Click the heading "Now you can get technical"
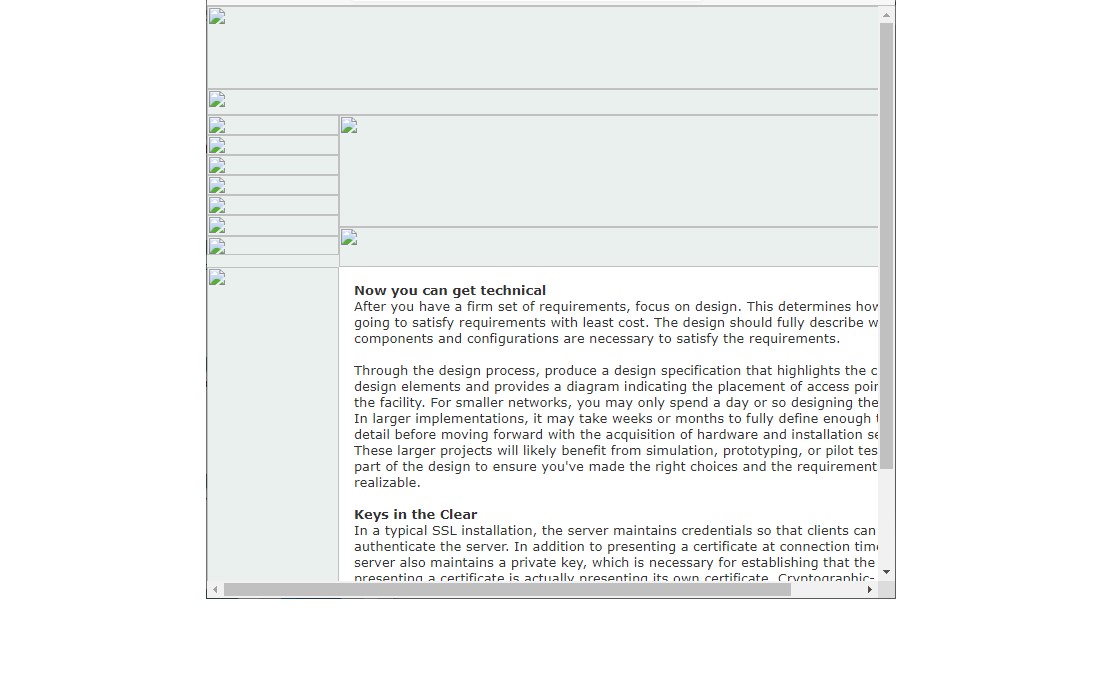 (449, 291)
